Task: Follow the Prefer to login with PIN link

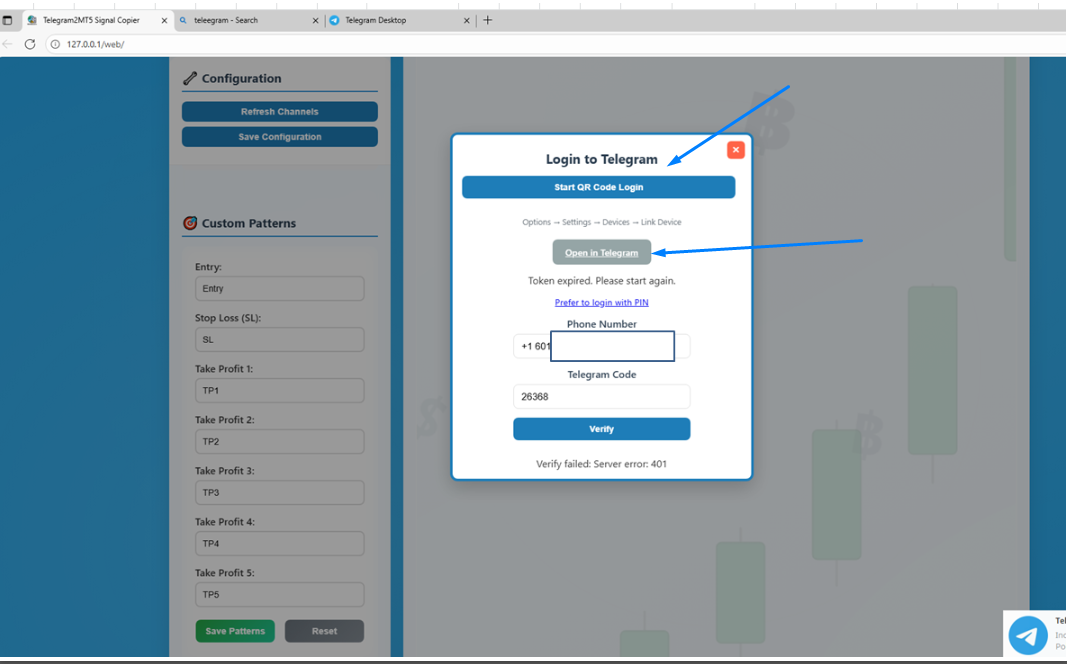Action: click(x=602, y=303)
